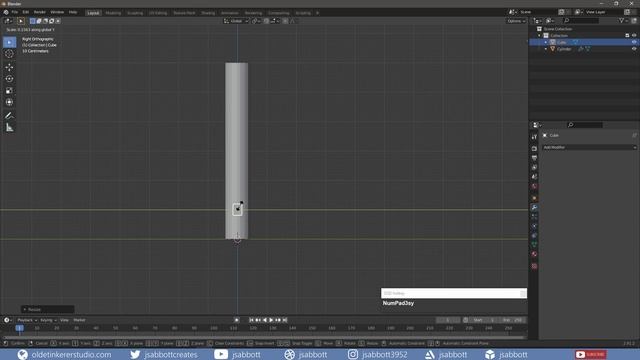Open the Keying dropdown in timeline

click(48, 320)
